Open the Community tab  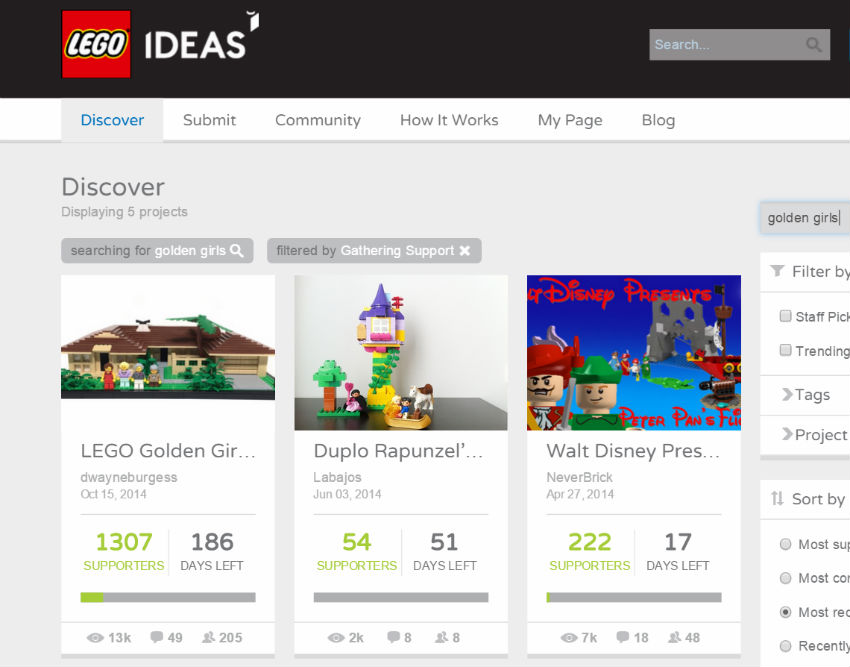point(318,120)
